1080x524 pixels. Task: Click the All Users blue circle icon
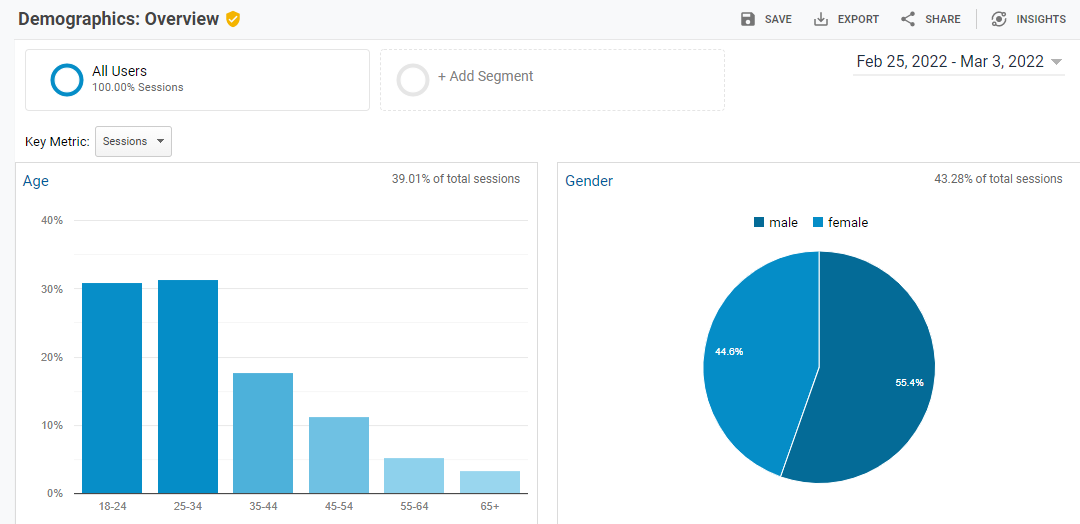[67, 80]
